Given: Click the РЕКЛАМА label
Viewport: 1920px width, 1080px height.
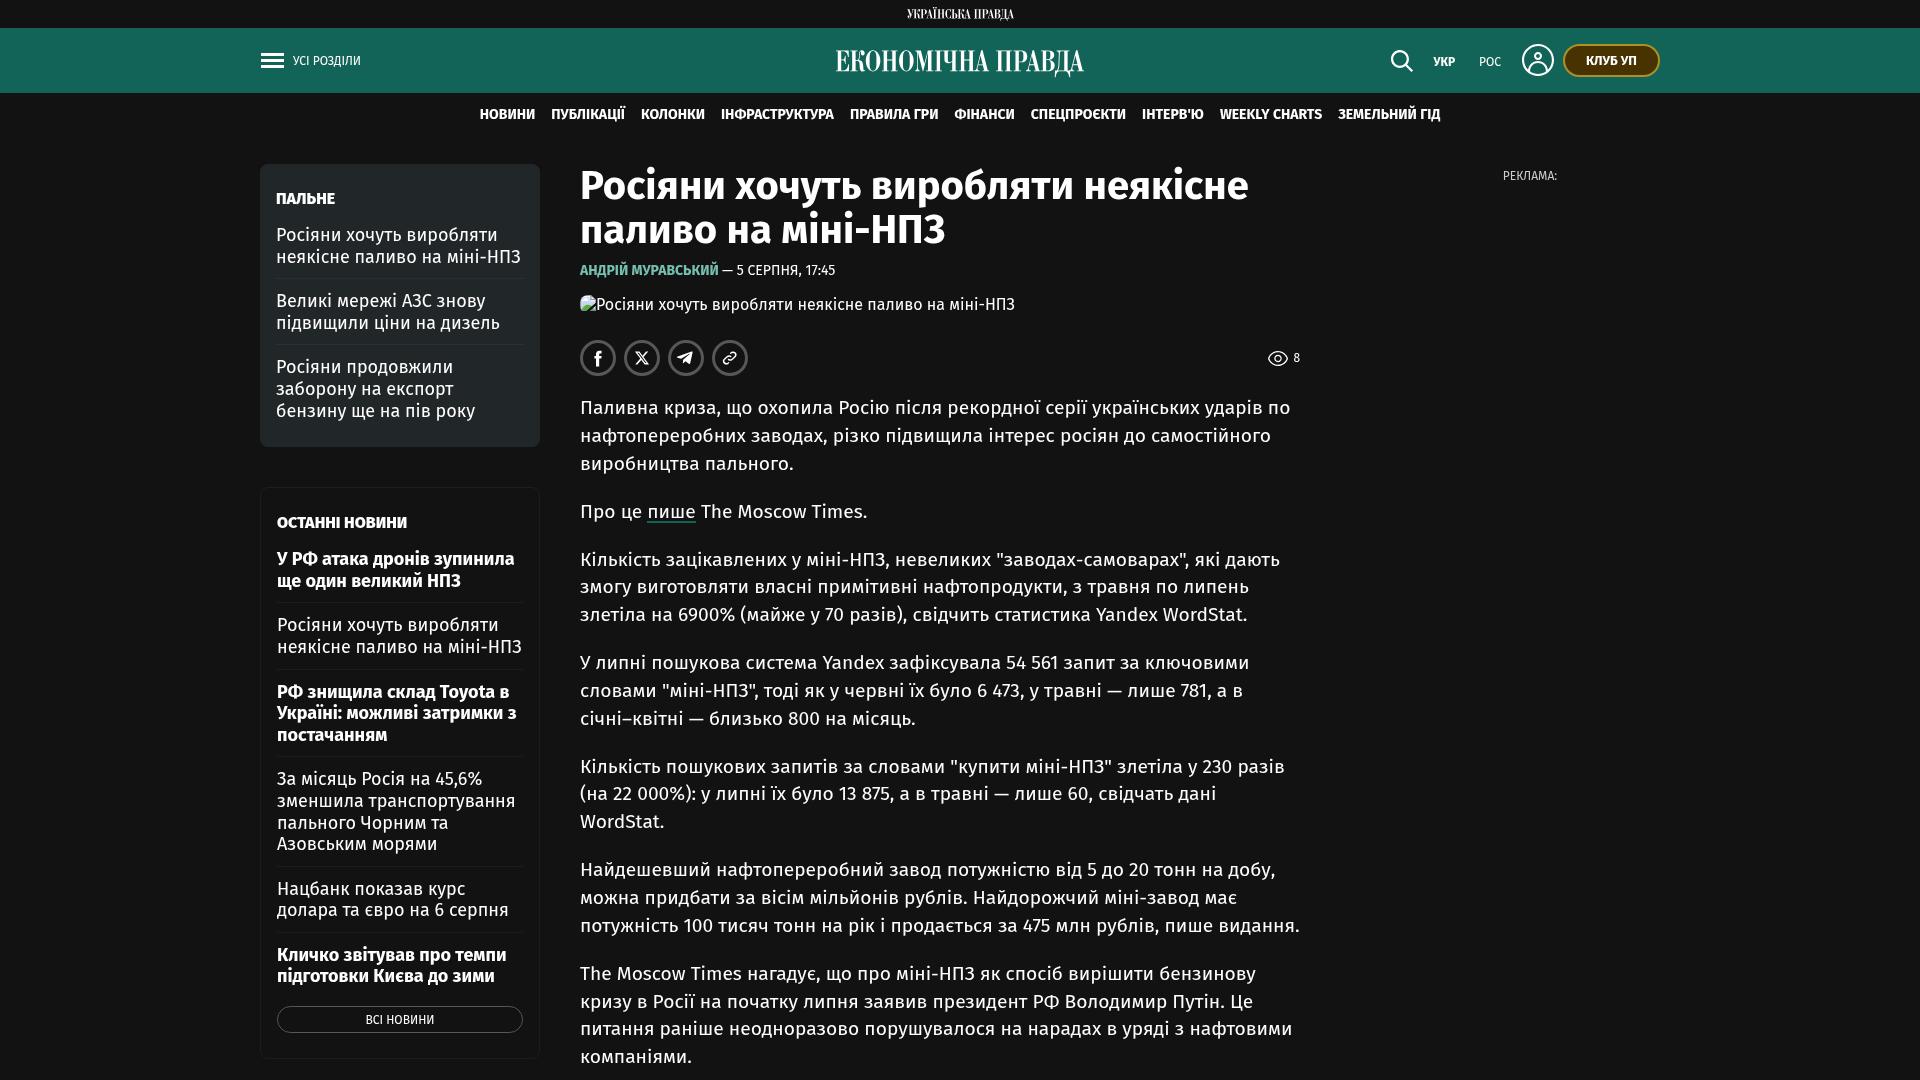Looking at the screenshot, I should (x=1530, y=176).
